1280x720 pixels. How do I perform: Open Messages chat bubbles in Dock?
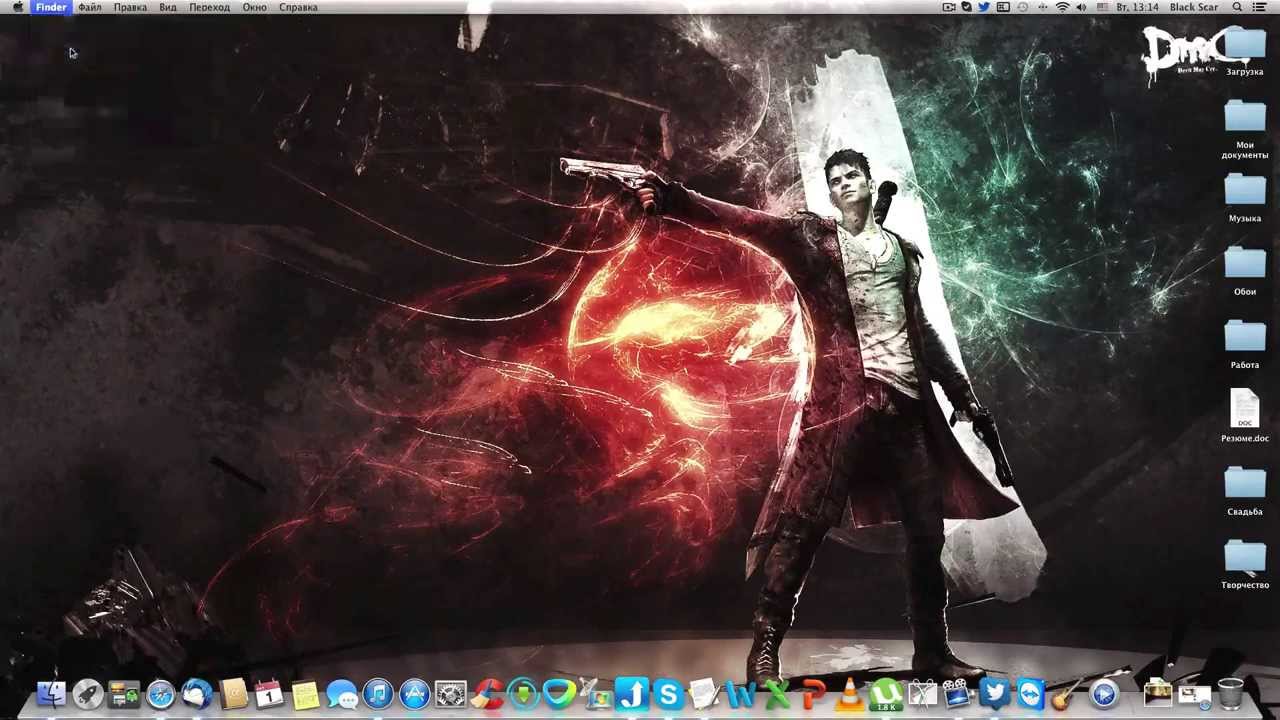point(342,694)
